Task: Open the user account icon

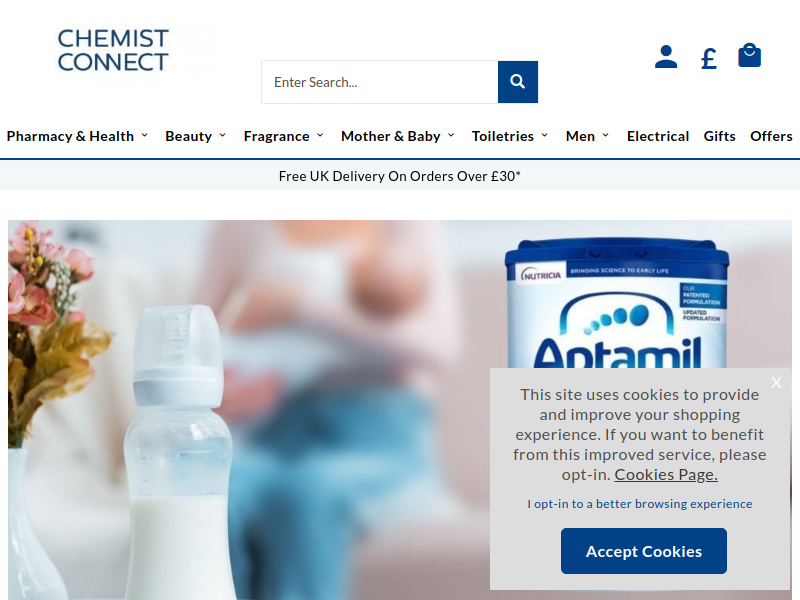Action: pyautogui.click(x=666, y=57)
